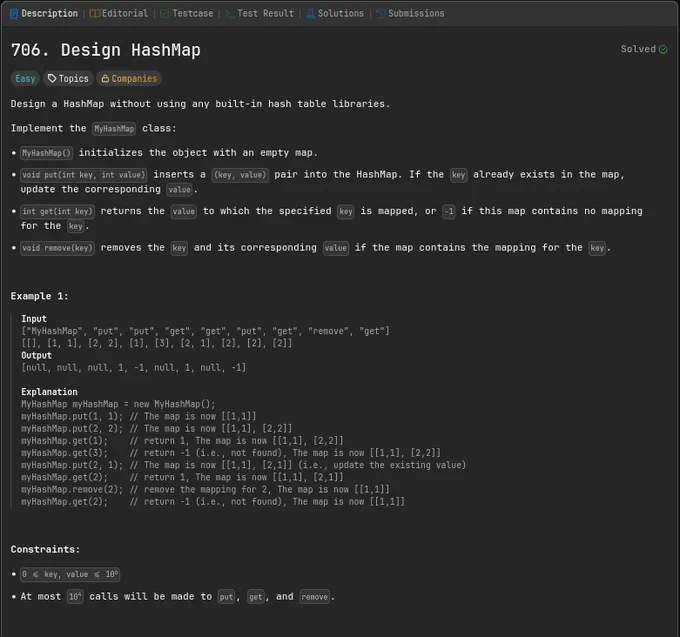
Task: Click the title 706. Design HashMap
Action: pos(106,50)
